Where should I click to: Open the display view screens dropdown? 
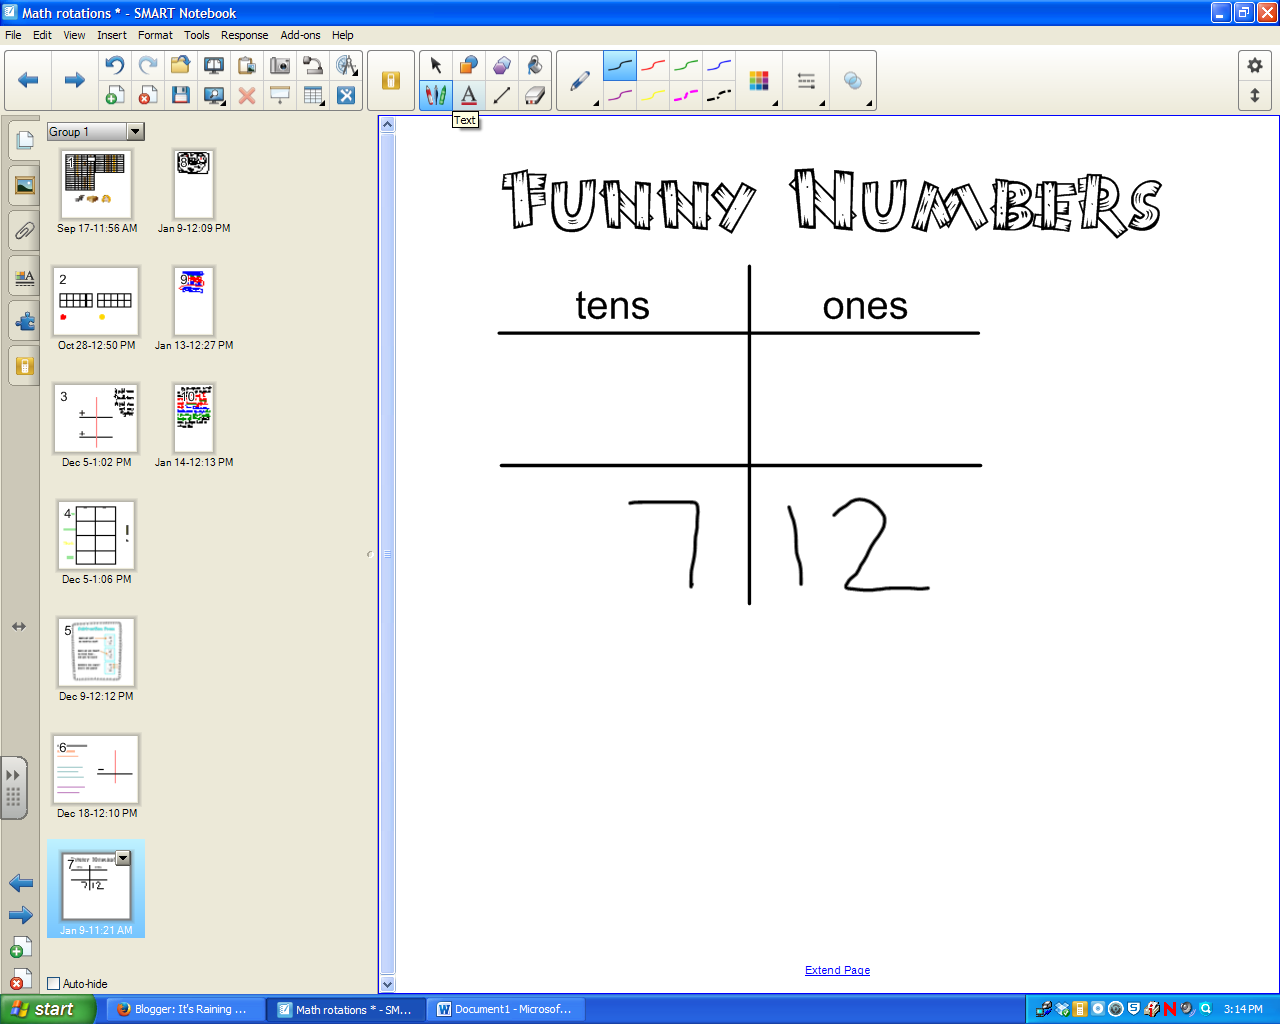coord(214,96)
